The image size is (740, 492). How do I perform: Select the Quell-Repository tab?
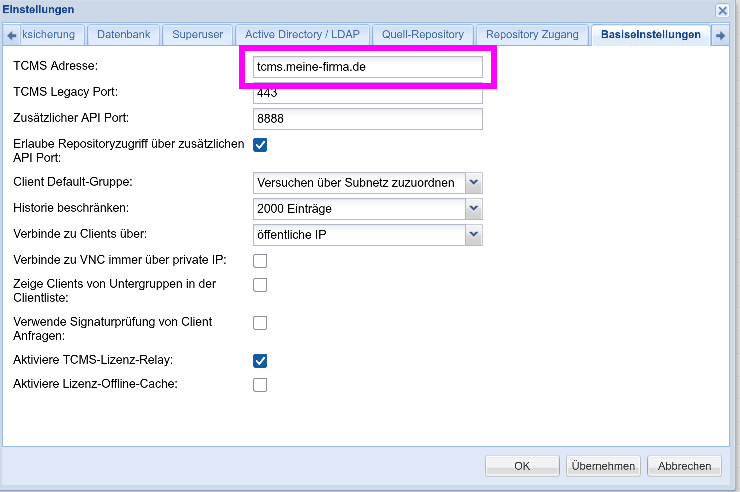(x=423, y=34)
